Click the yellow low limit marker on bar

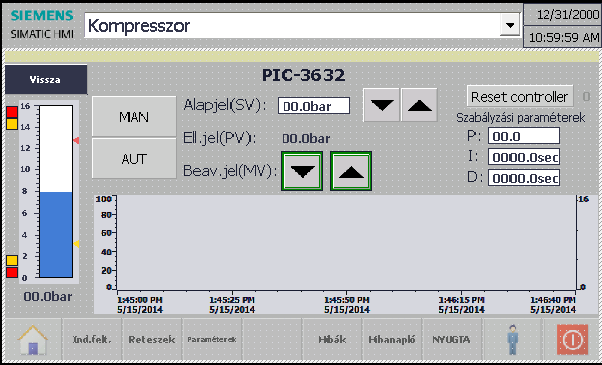click(76, 244)
